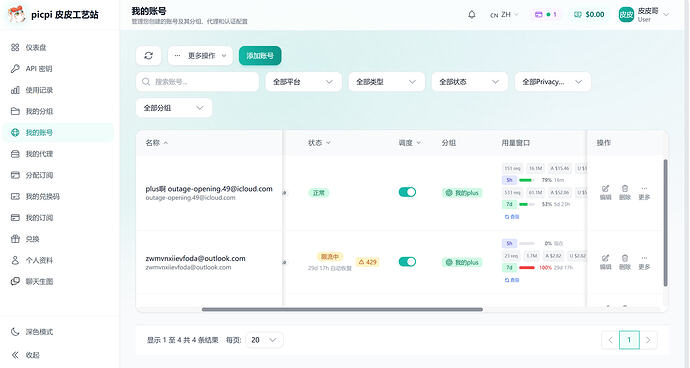
Task: Go to 我的订阅 in sidebar
Action: pyautogui.click(x=58, y=217)
